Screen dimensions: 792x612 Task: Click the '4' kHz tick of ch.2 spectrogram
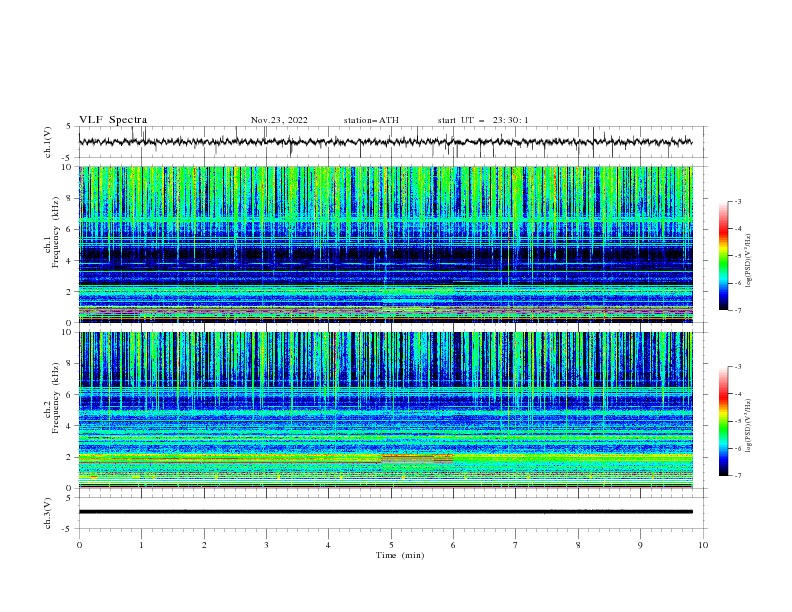71,426
